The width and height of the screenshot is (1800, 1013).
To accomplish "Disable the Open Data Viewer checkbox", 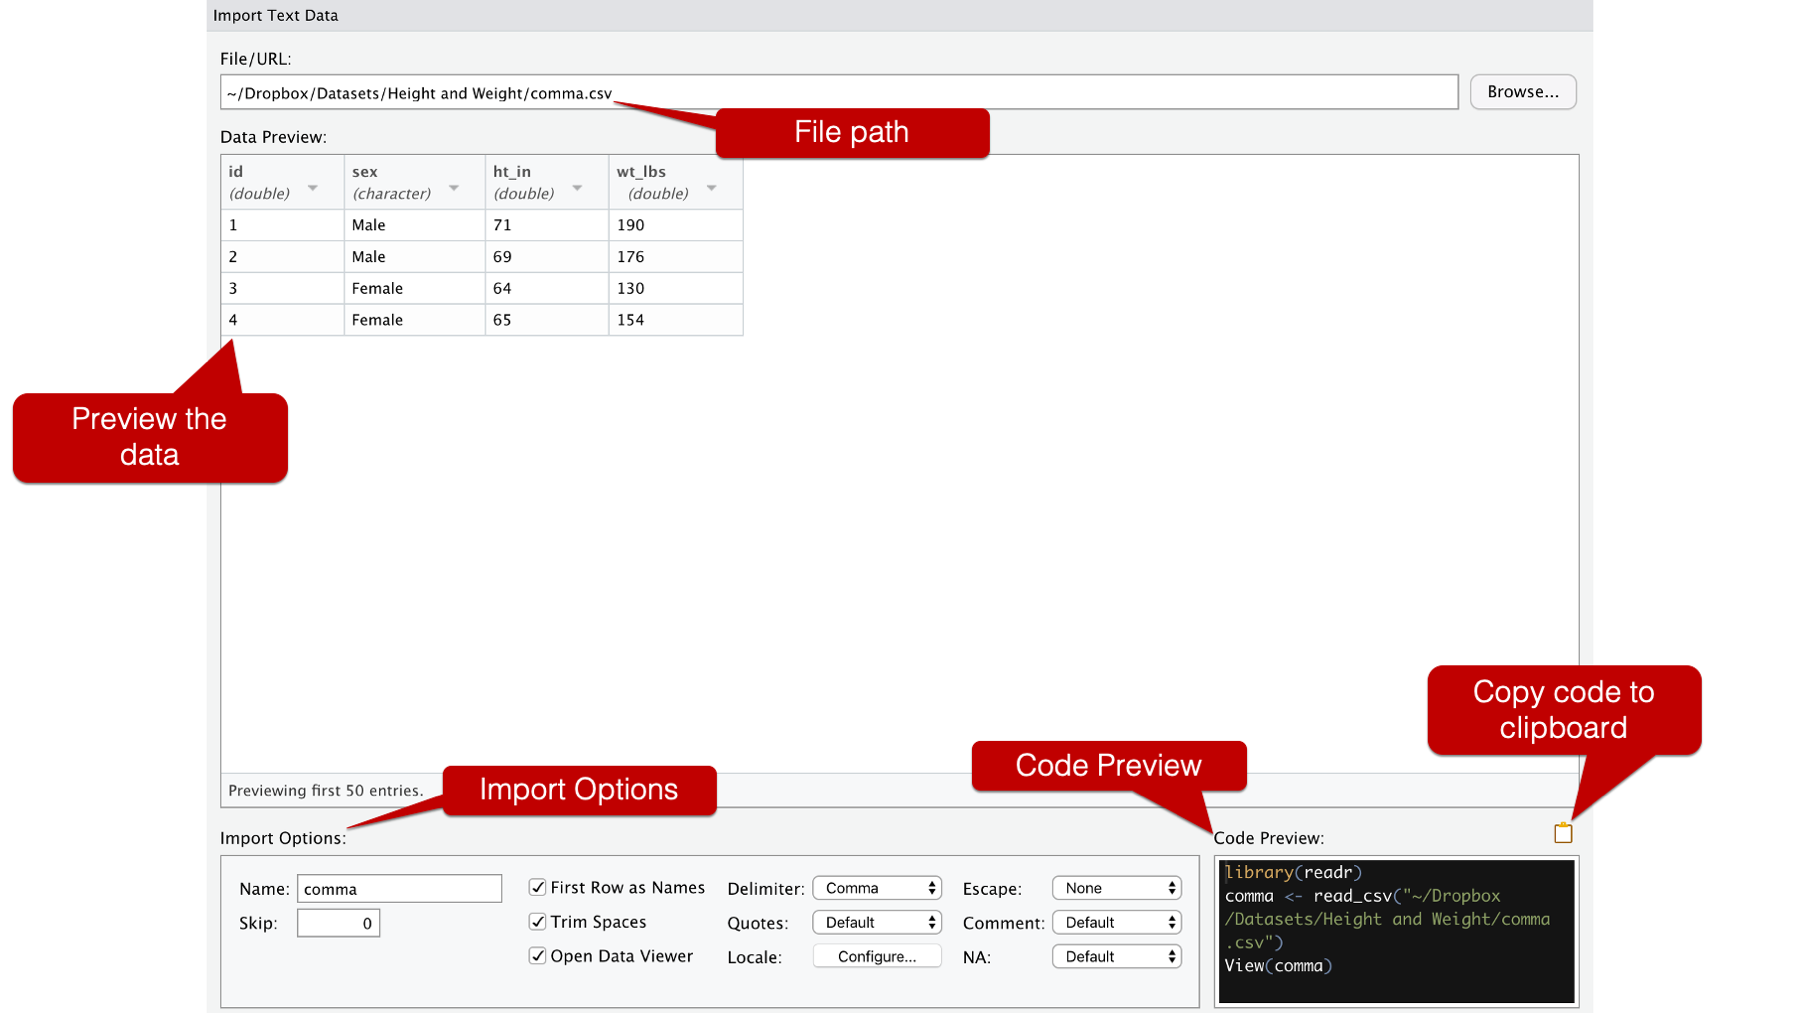I will pyautogui.click(x=537, y=955).
